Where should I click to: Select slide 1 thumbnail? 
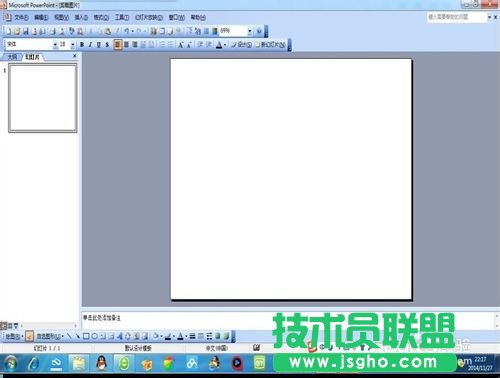click(x=43, y=98)
